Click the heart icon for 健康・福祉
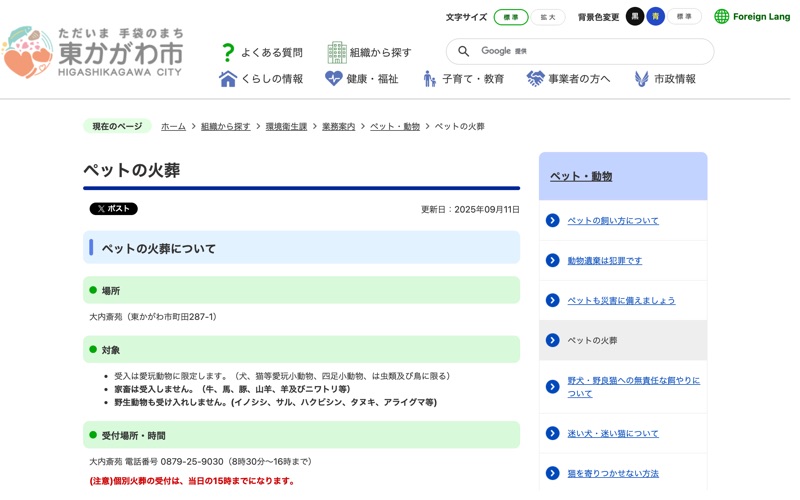The image size is (800, 500). [333, 79]
